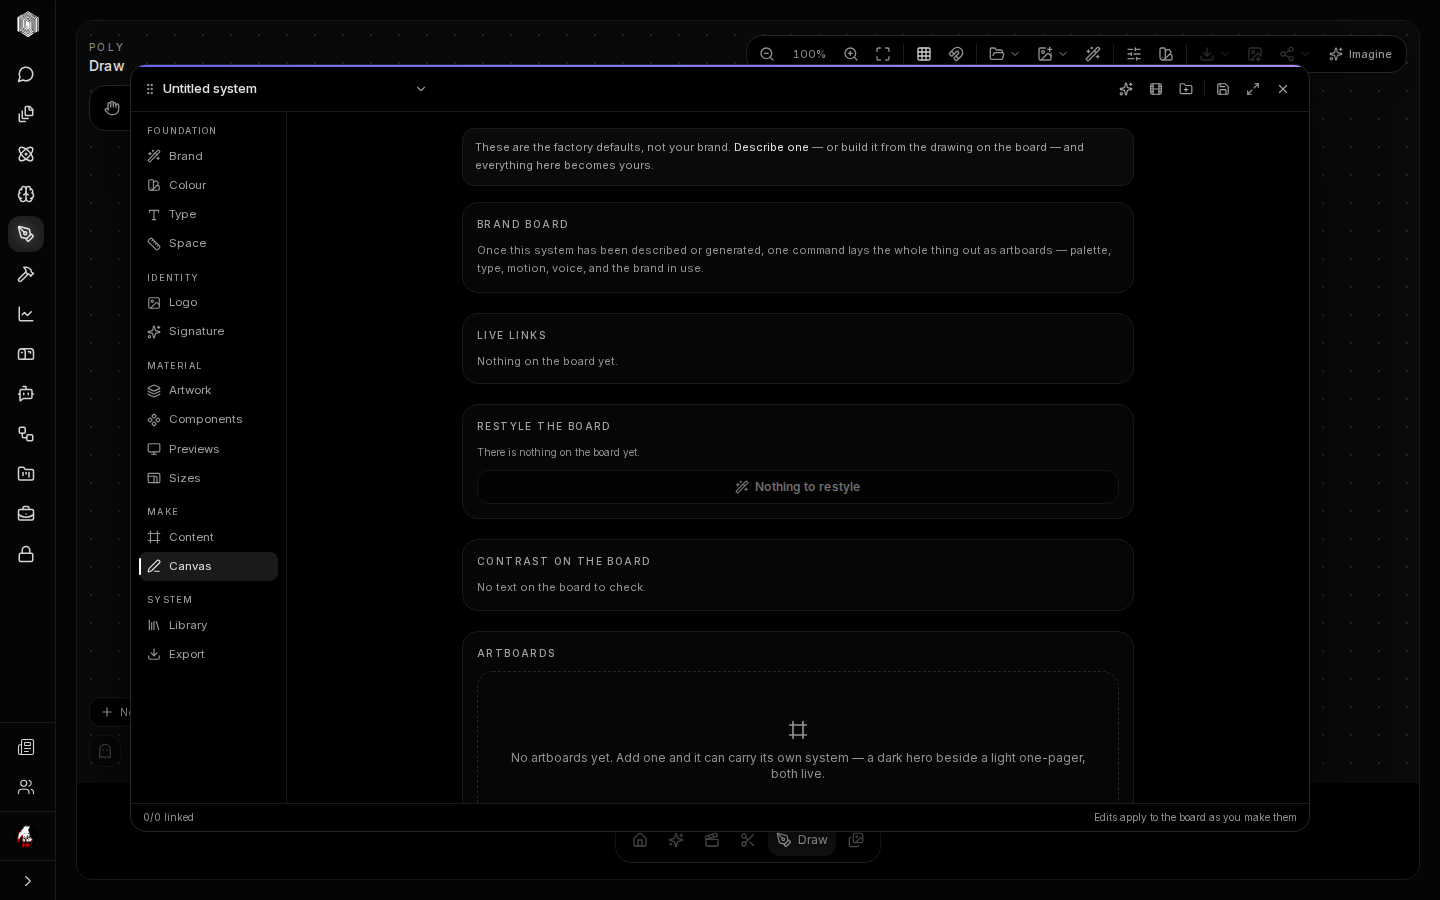Click the Describe one link

pyautogui.click(x=771, y=147)
